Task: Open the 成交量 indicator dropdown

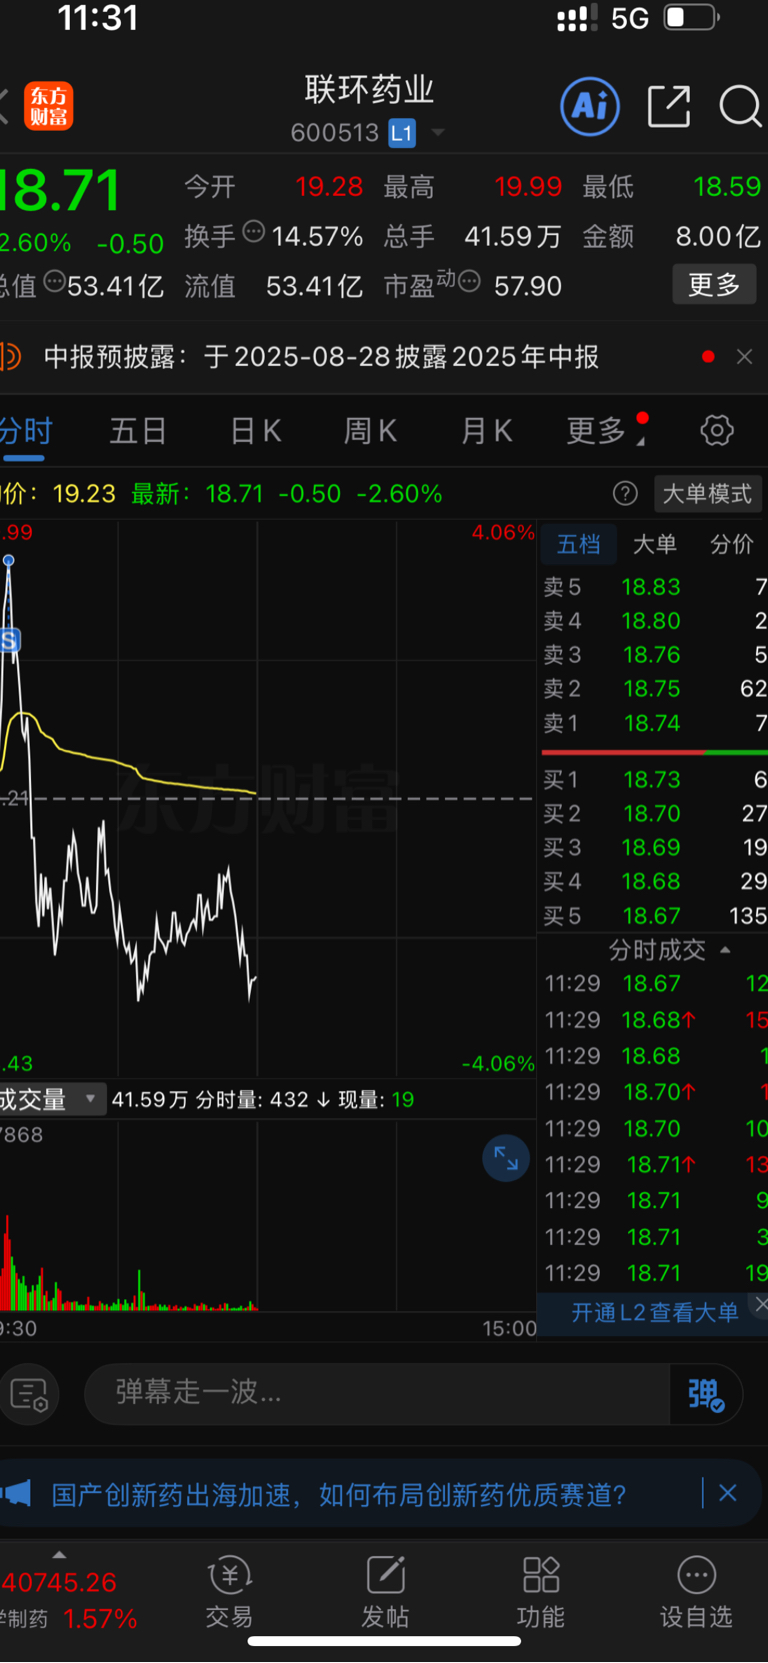Action: pos(51,1099)
